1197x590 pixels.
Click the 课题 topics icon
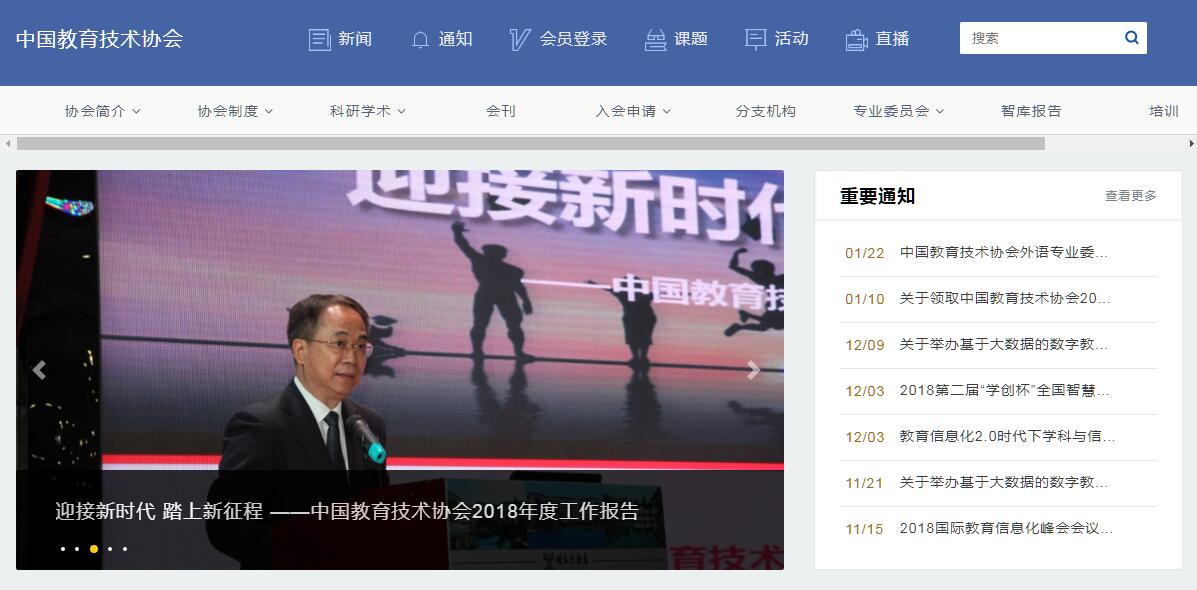click(655, 39)
